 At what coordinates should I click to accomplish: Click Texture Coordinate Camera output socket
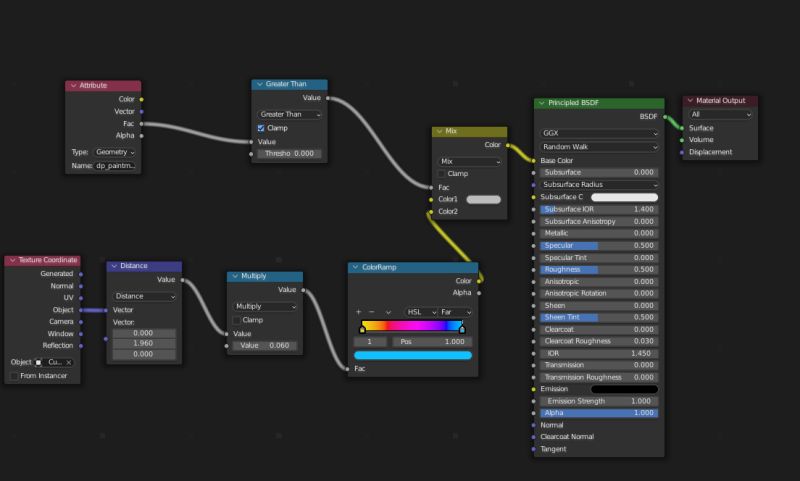(x=81, y=322)
